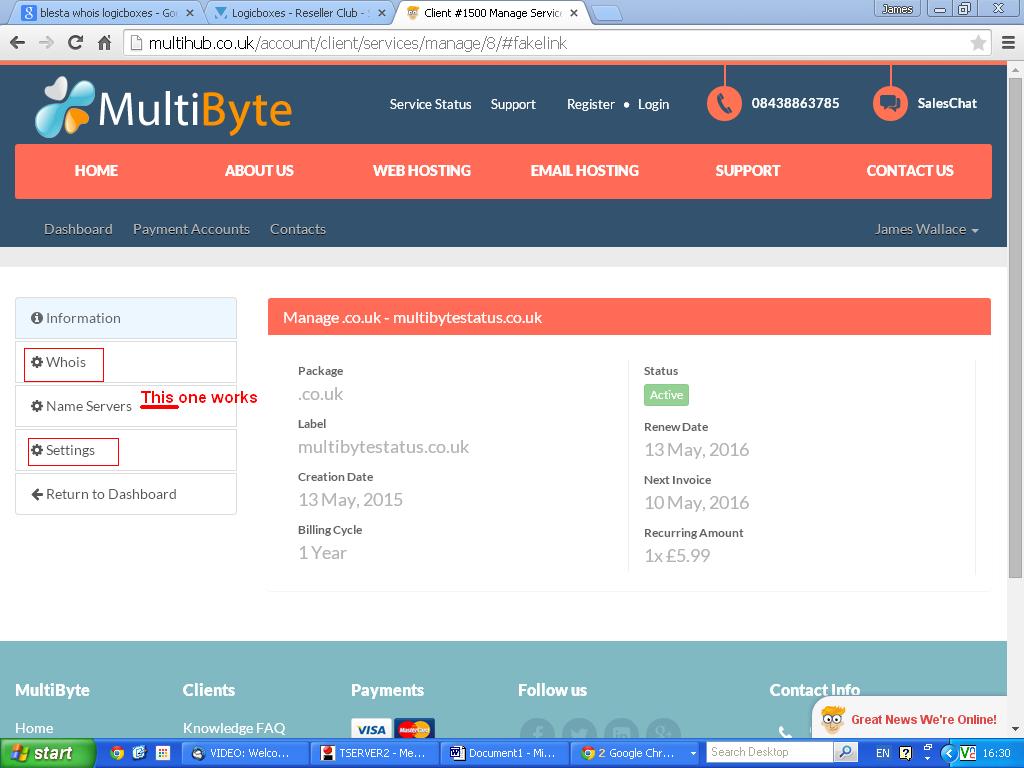Select the Client #1500 Manage Service tab

click(491, 12)
